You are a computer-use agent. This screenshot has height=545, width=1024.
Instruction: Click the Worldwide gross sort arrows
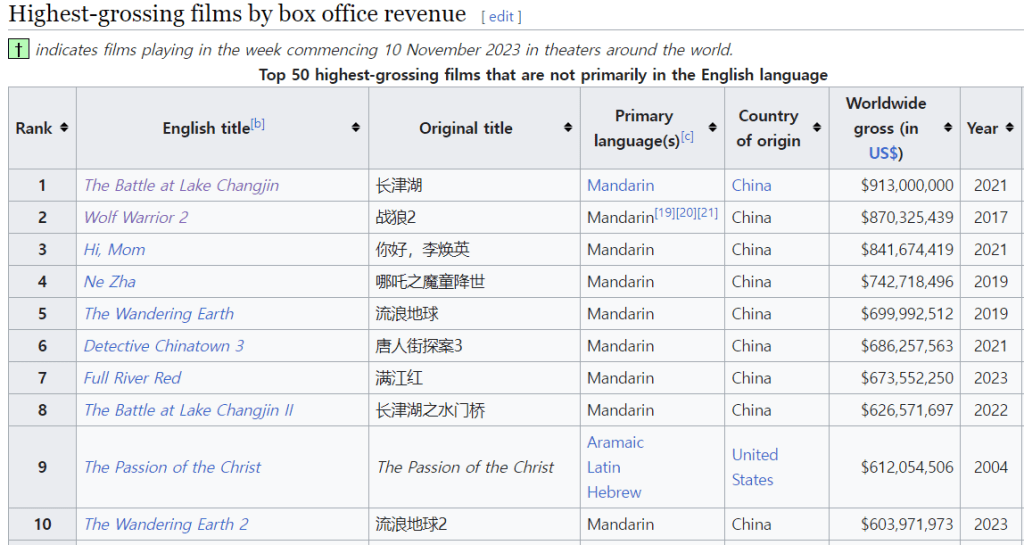tap(948, 128)
